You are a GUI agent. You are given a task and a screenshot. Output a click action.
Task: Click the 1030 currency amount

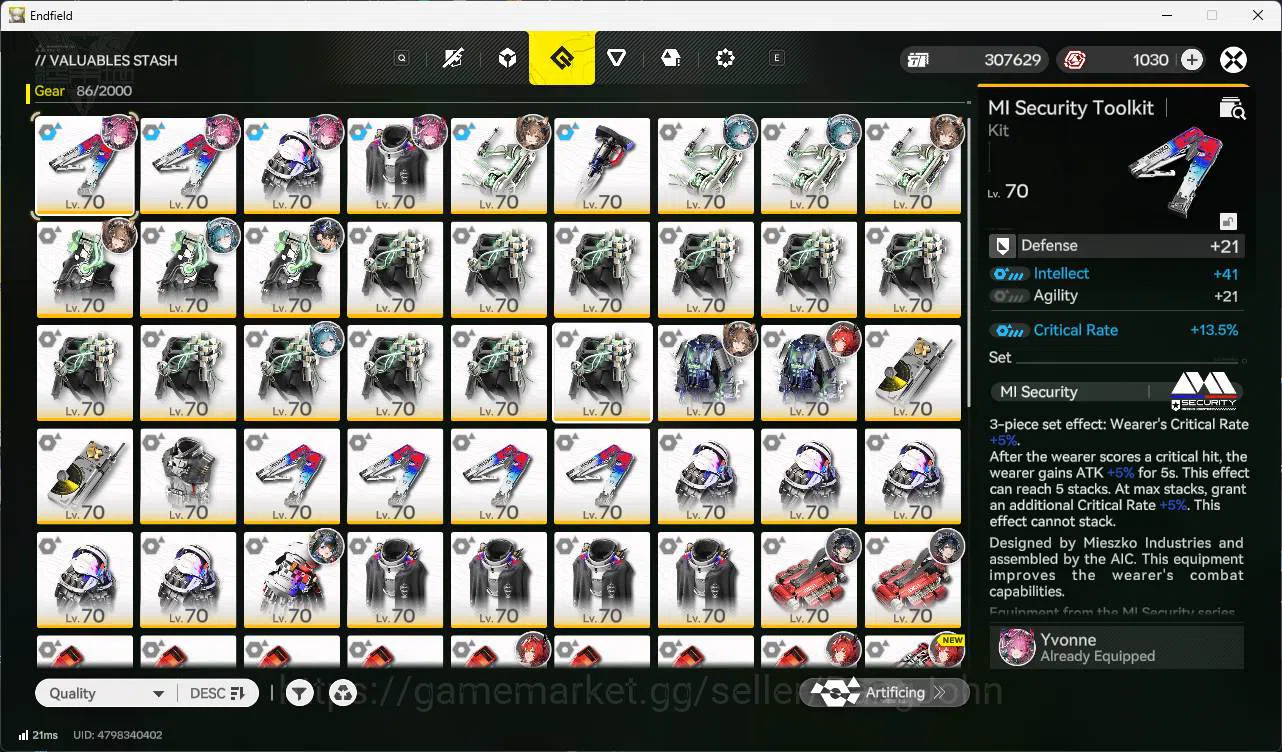[1150, 60]
